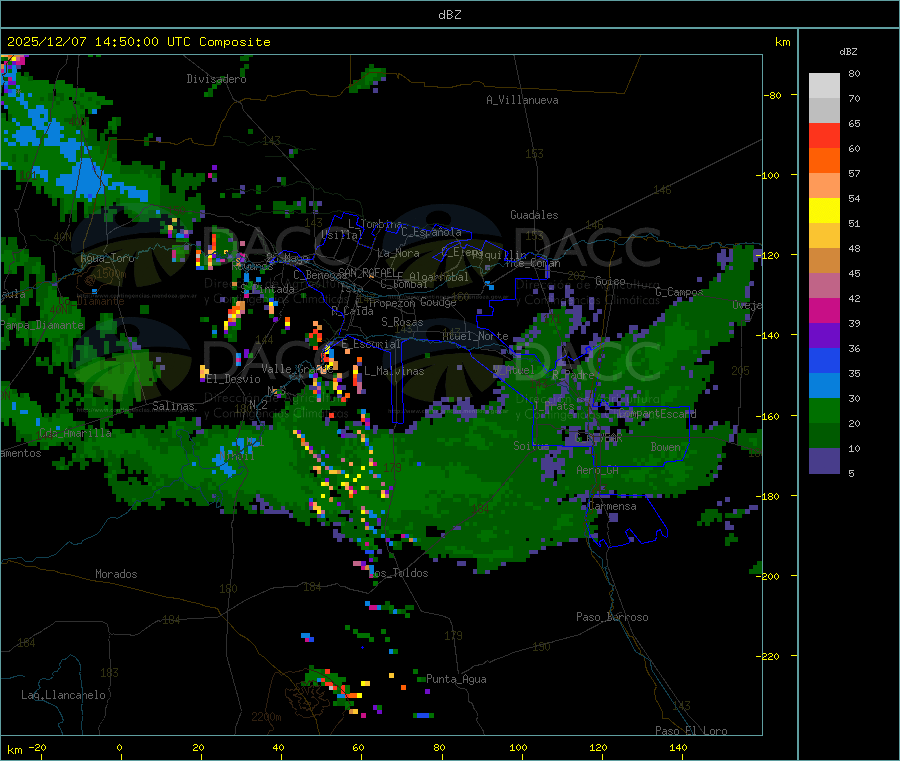Click the 60 km bottom axis label
Viewport: 900px width, 761px height.
tap(358, 748)
